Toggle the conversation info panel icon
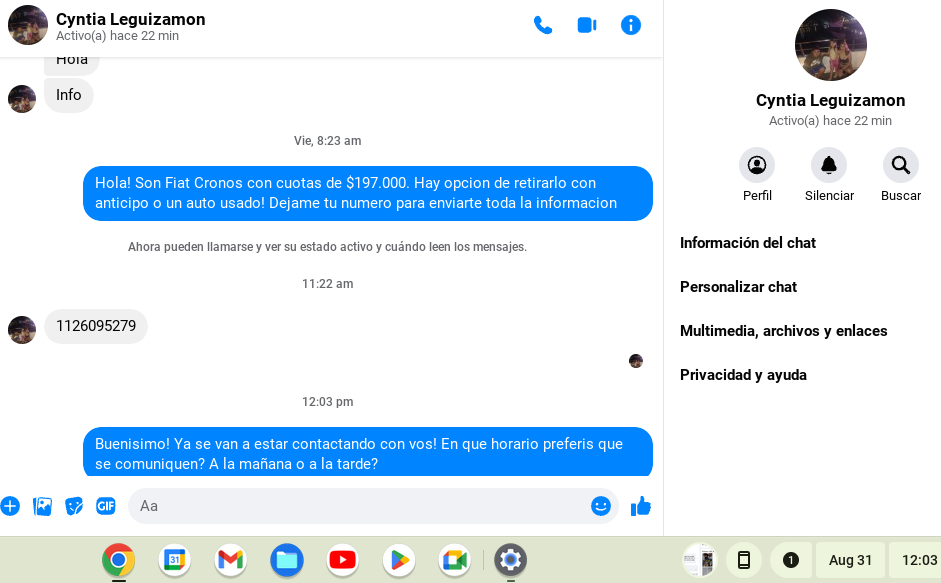941x583 pixels. pyautogui.click(x=630, y=25)
